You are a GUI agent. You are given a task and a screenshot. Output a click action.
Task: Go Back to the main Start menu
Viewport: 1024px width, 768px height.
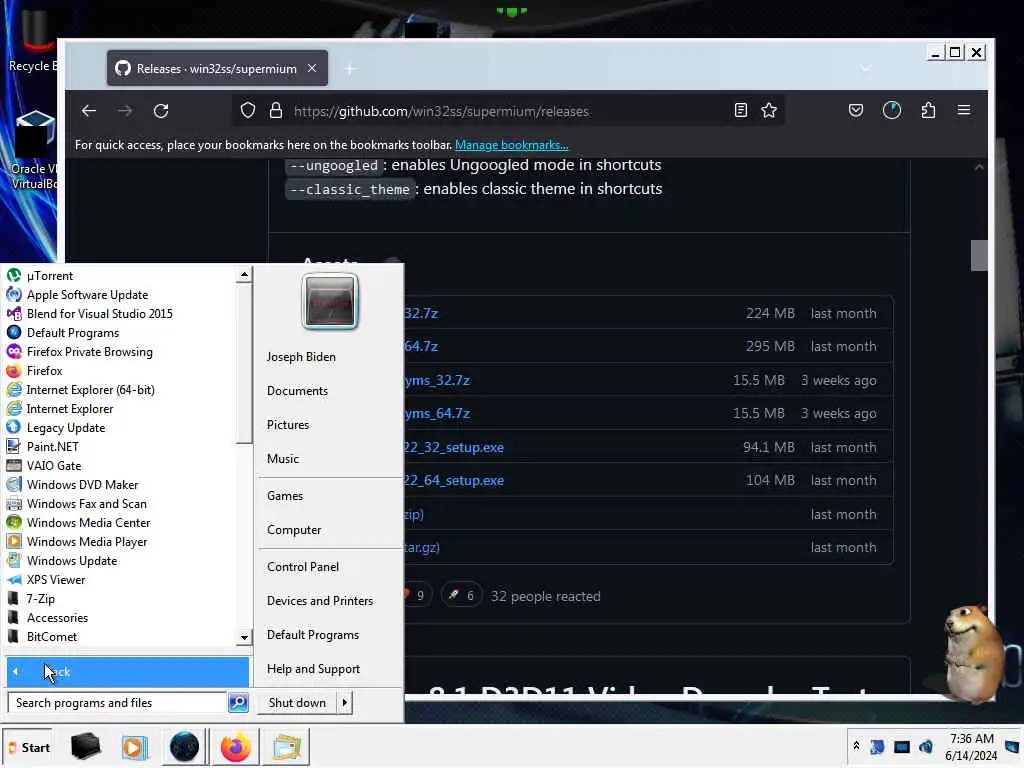(127, 671)
